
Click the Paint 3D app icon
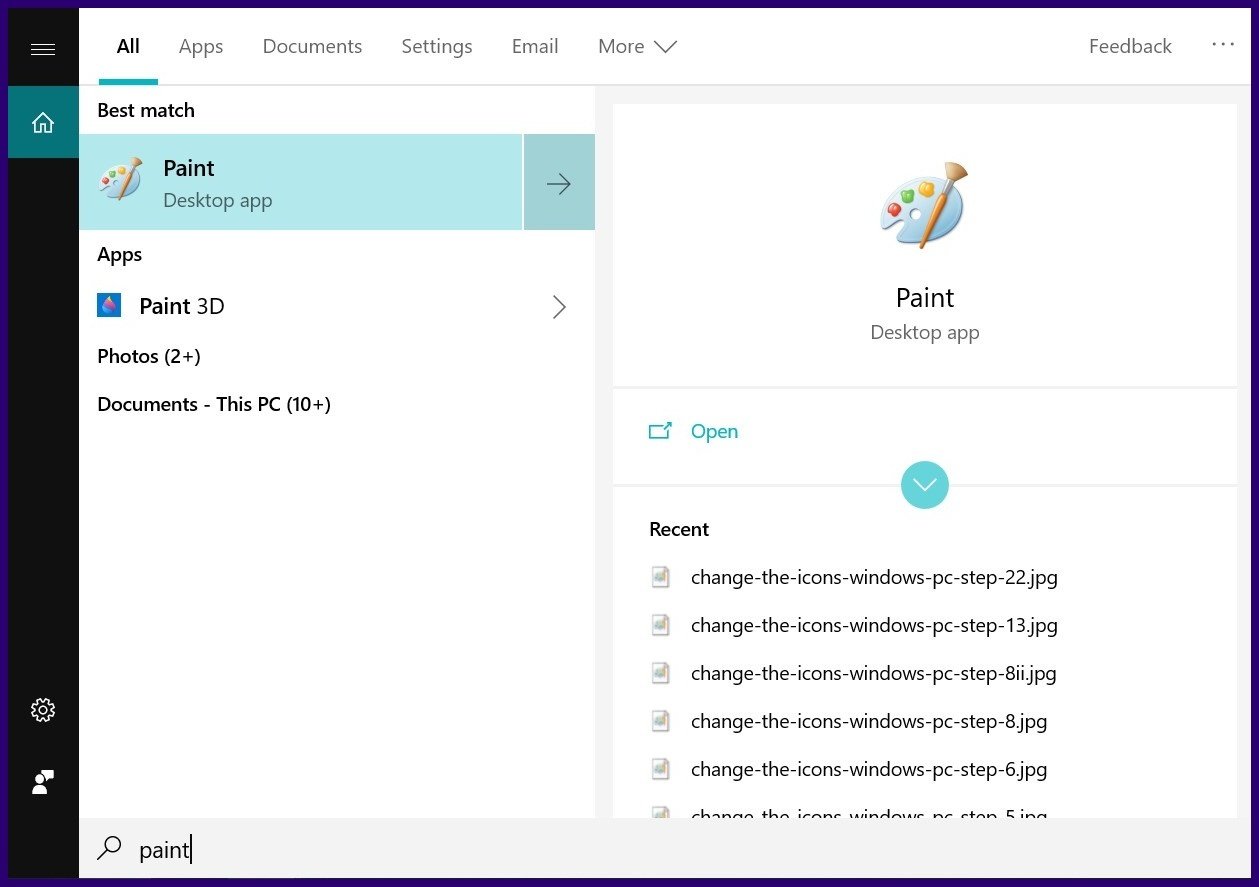click(109, 305)
